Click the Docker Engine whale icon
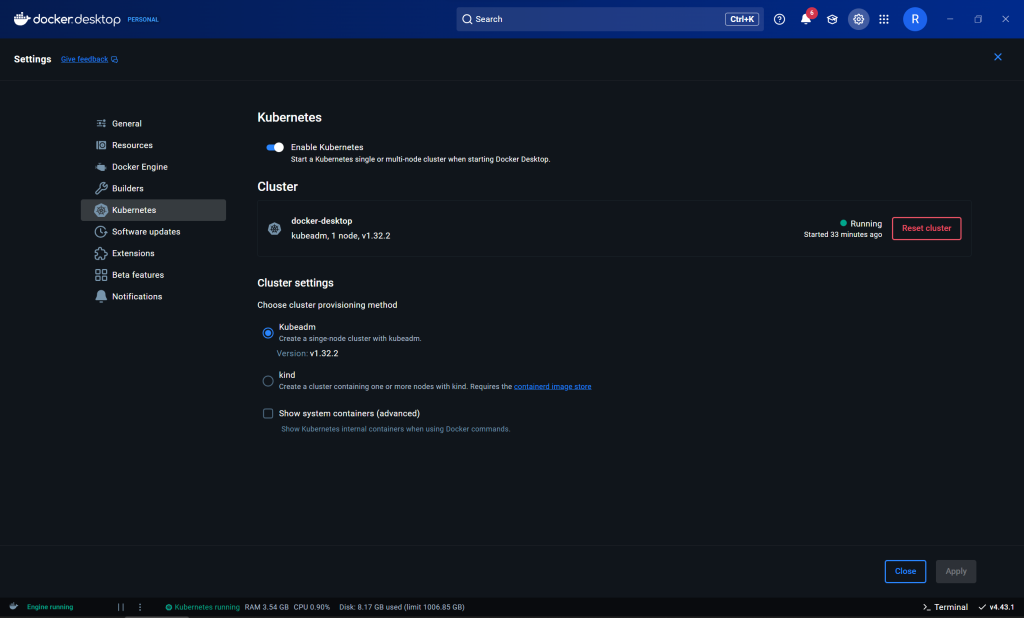Screen dimensions: 1024x618 coord(101,167)
